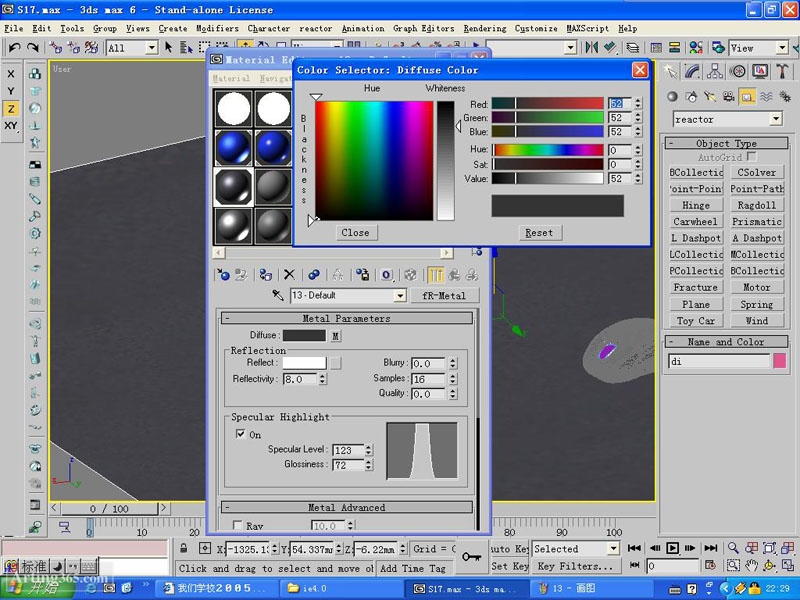Image resolution: width=800 pixels, height=600 pixels.
Task: Open the Render Scene icon on main toolbar
Action: coord(719,48)
